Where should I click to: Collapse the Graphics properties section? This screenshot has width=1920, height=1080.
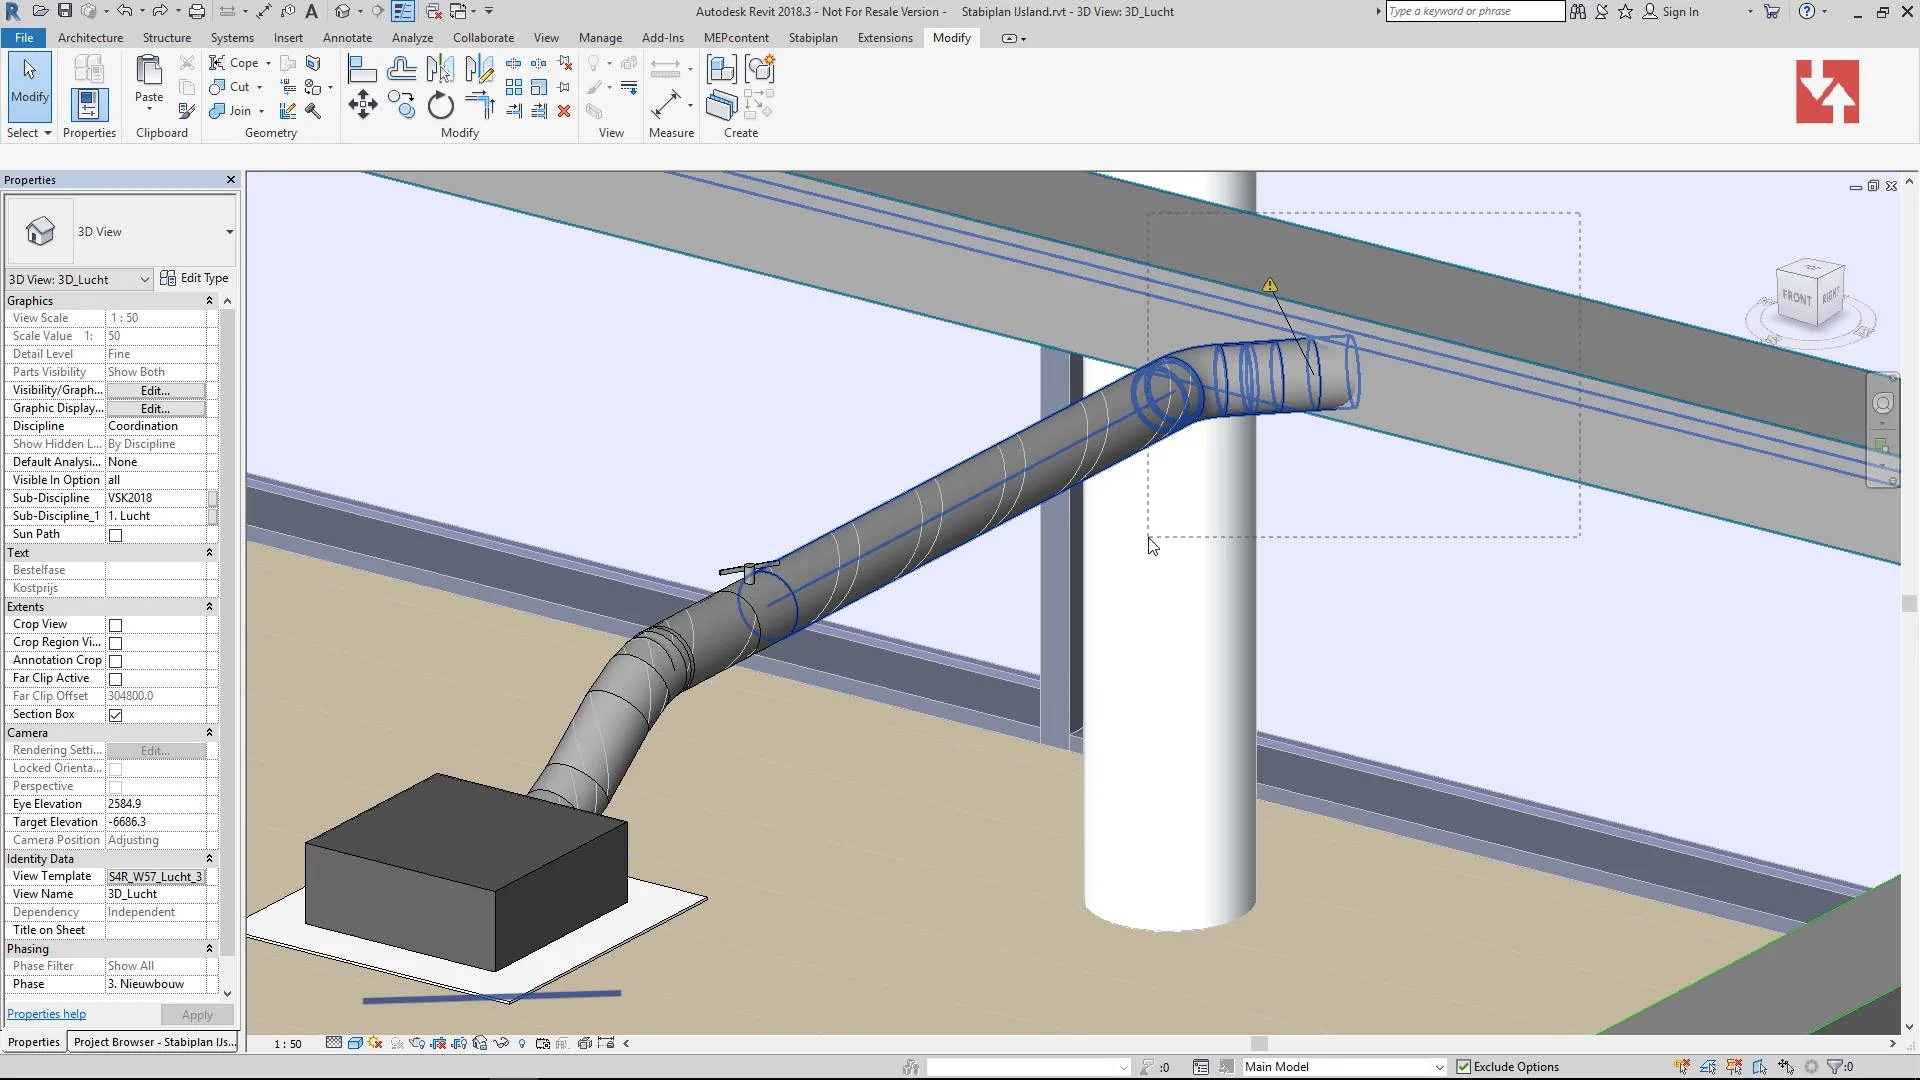point(209,301)
